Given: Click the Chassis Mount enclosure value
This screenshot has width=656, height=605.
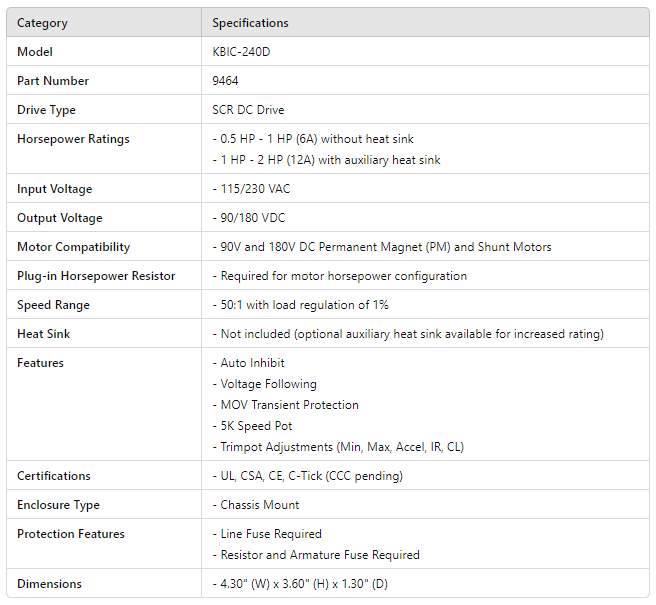Looking at the screenshot, I should [x=255, y=505].
